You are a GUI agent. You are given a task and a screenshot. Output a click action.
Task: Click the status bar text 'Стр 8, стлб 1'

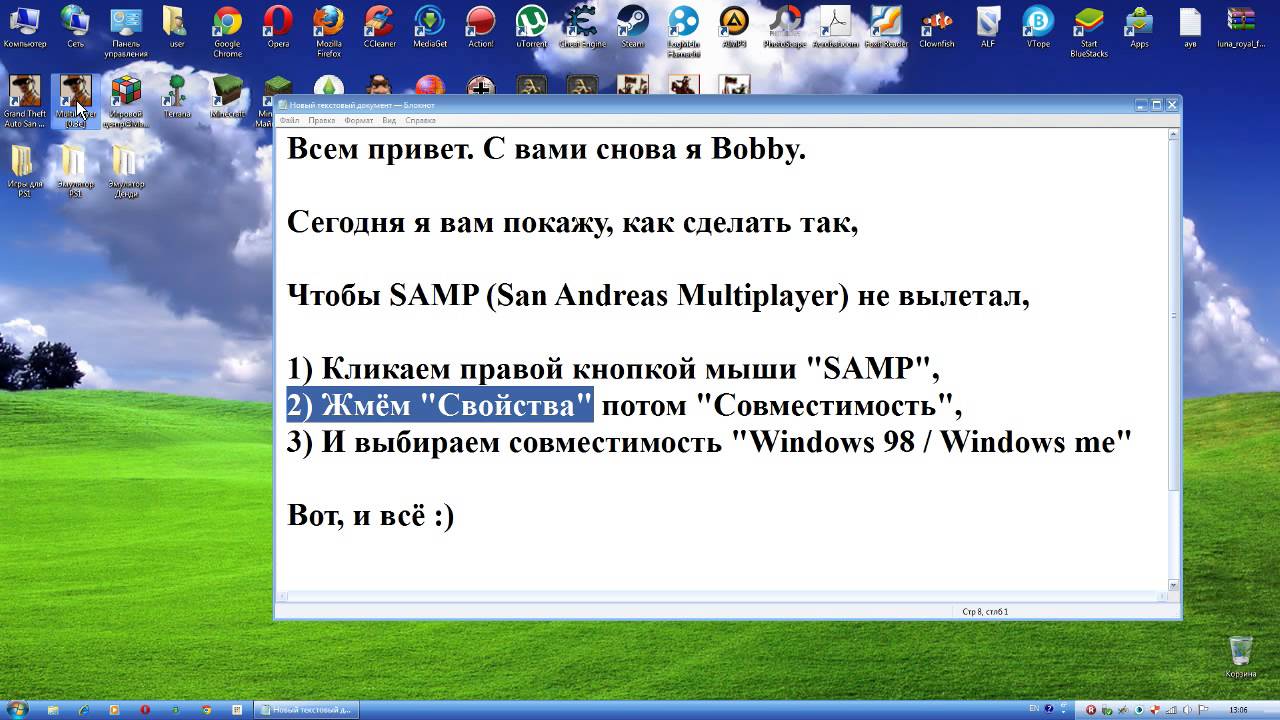pos(985,611)
